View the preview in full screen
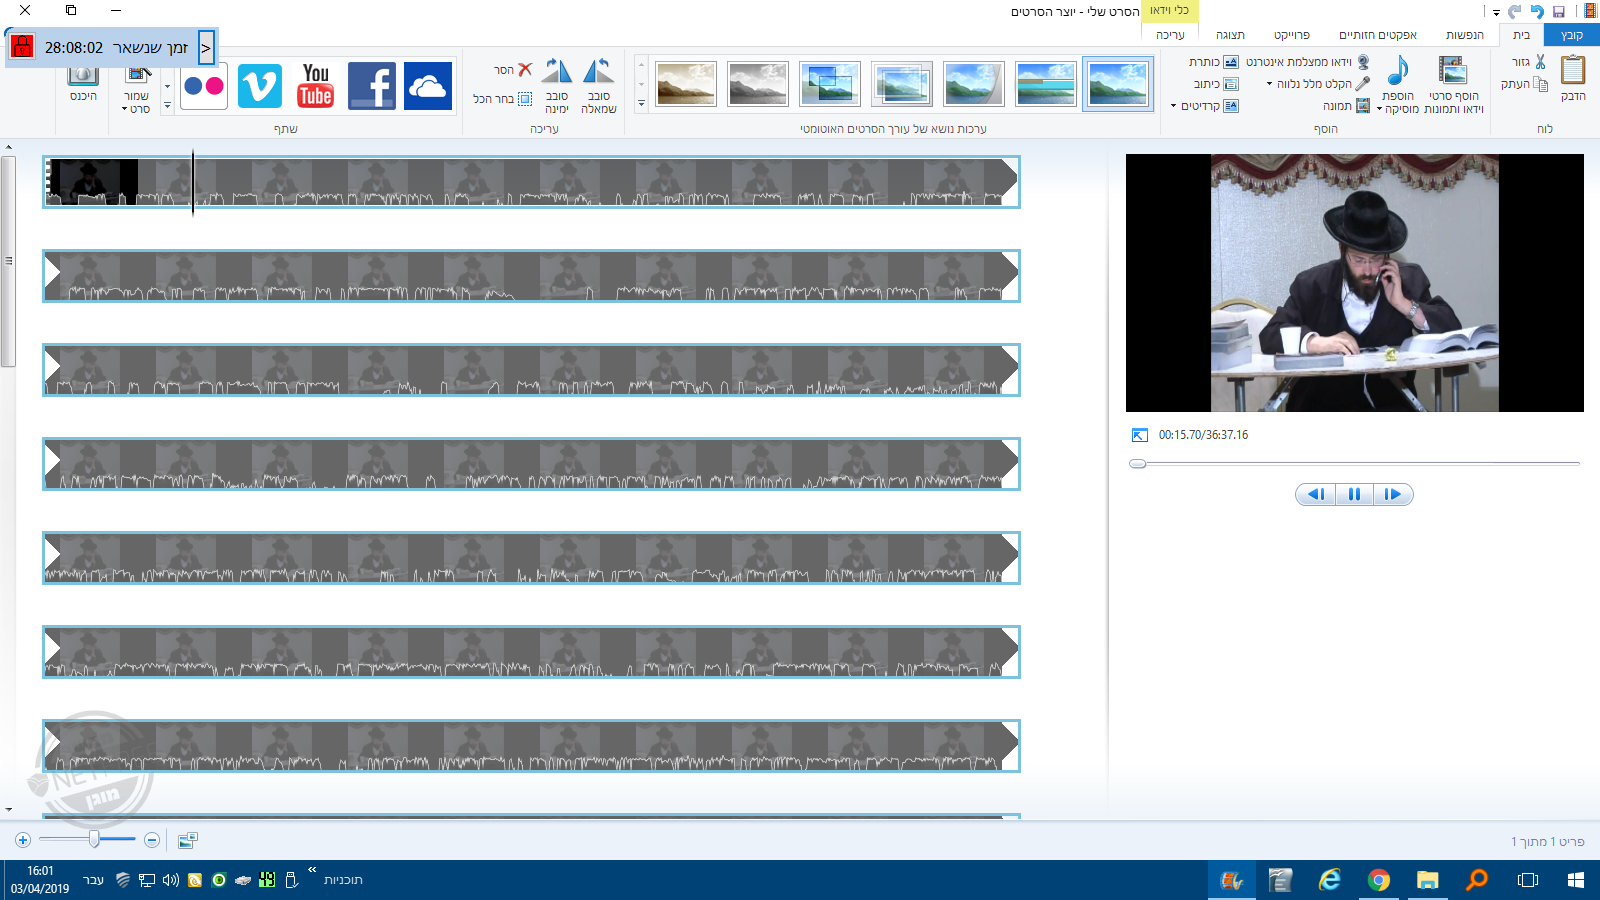Screen dimensions: 1600x900 coord(1140,435)
